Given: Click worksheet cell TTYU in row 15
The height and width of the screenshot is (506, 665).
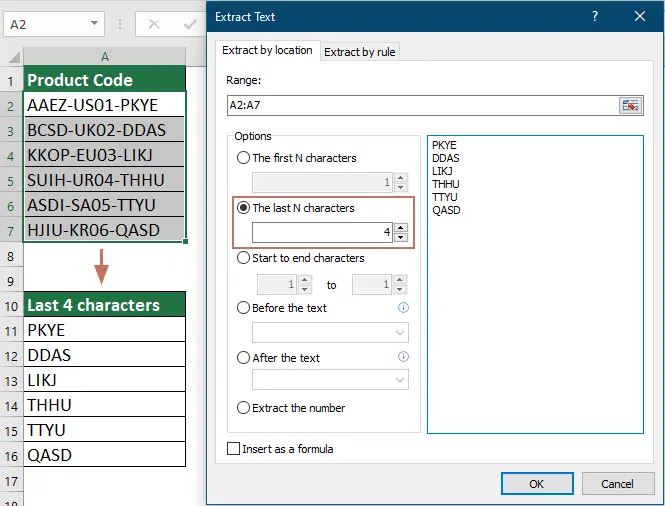Looking at the screenshot, I should pos(105,430).
